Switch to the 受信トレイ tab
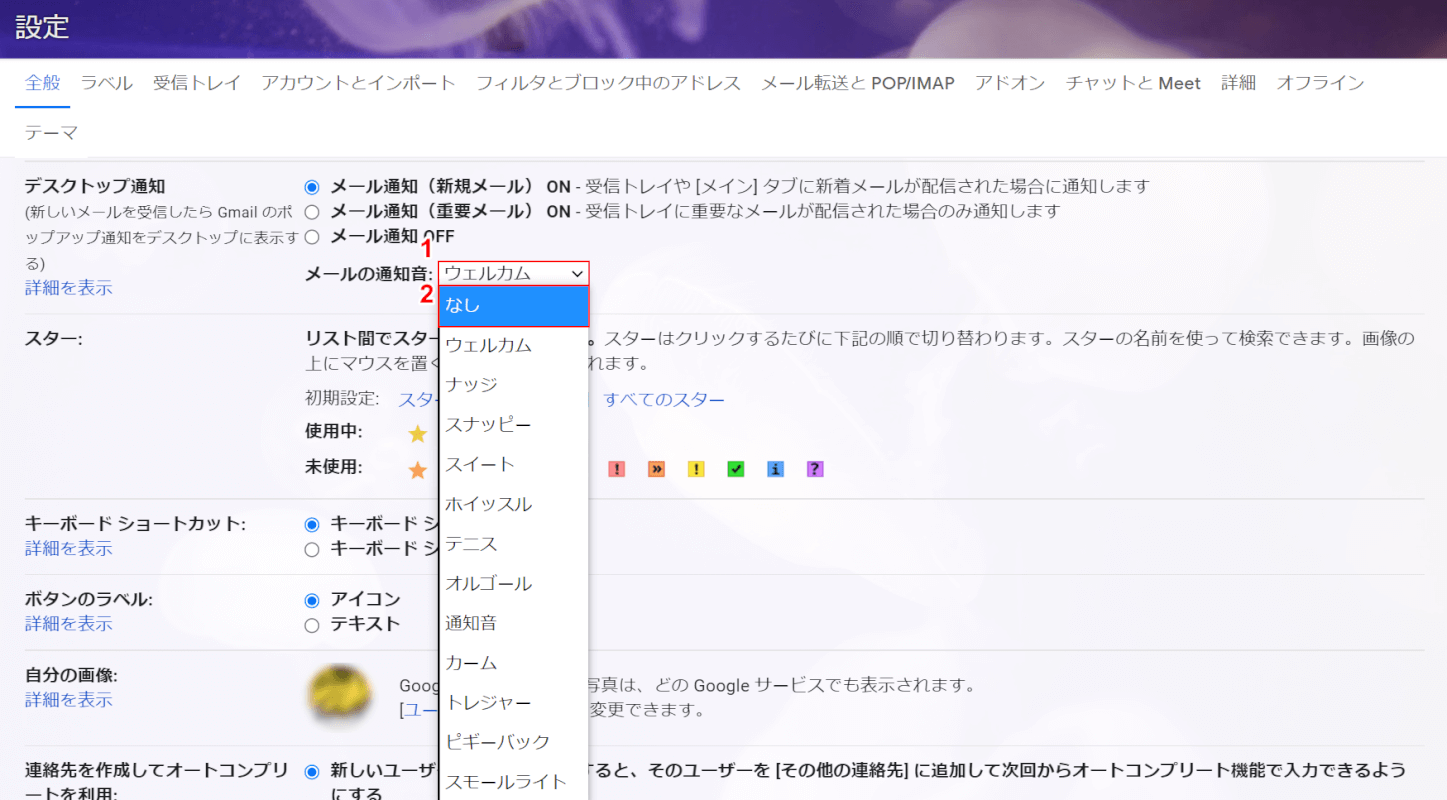 197,83
